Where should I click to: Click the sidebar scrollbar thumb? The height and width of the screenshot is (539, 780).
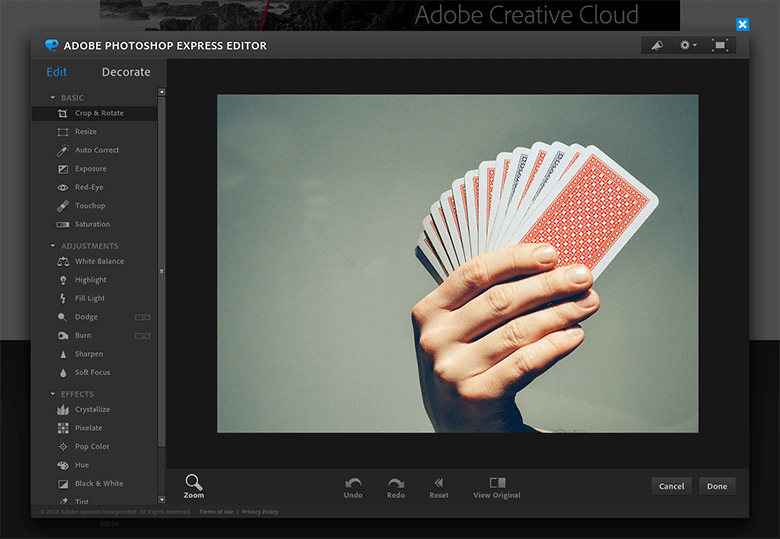(162, 271)
